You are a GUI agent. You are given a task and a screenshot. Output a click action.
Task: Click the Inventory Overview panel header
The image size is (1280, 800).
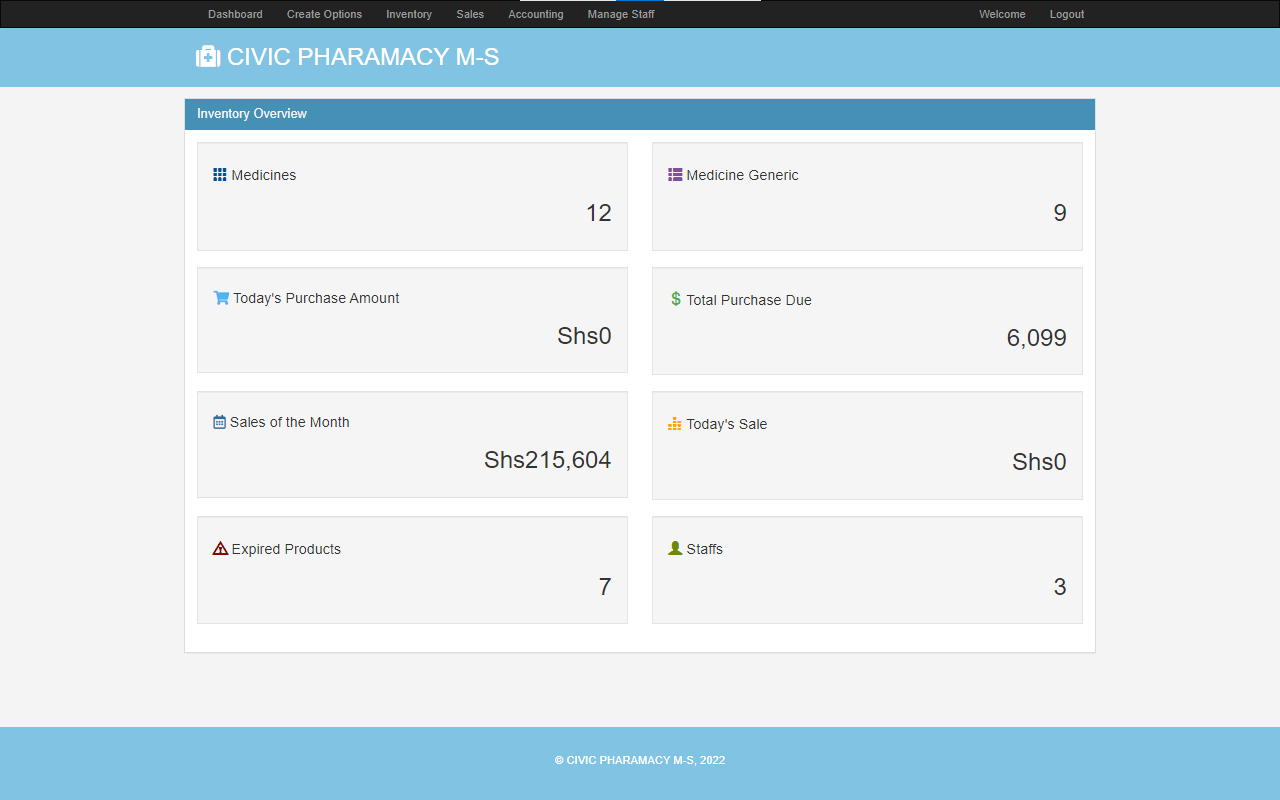coord(251,113)
